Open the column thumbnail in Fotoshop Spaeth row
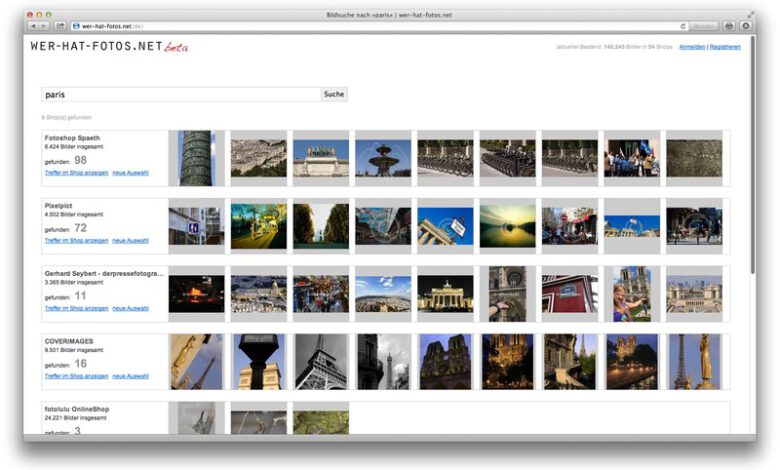780x470 pixels. [196, 158]
